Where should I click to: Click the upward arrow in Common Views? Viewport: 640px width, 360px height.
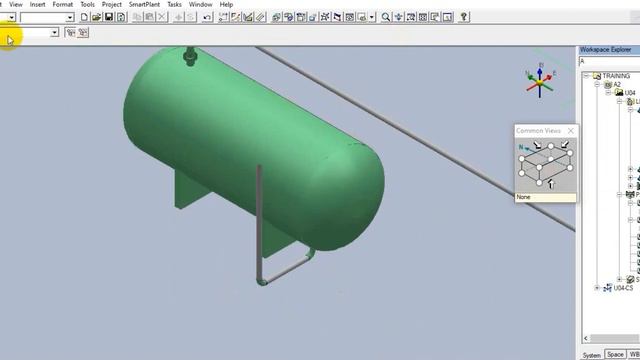tap(551, 184)
